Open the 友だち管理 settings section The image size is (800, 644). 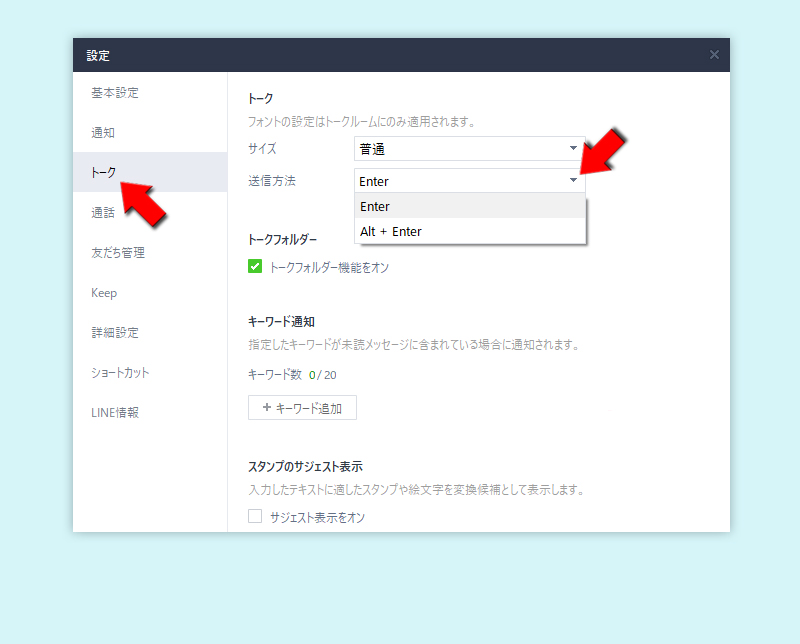(120, 252)
